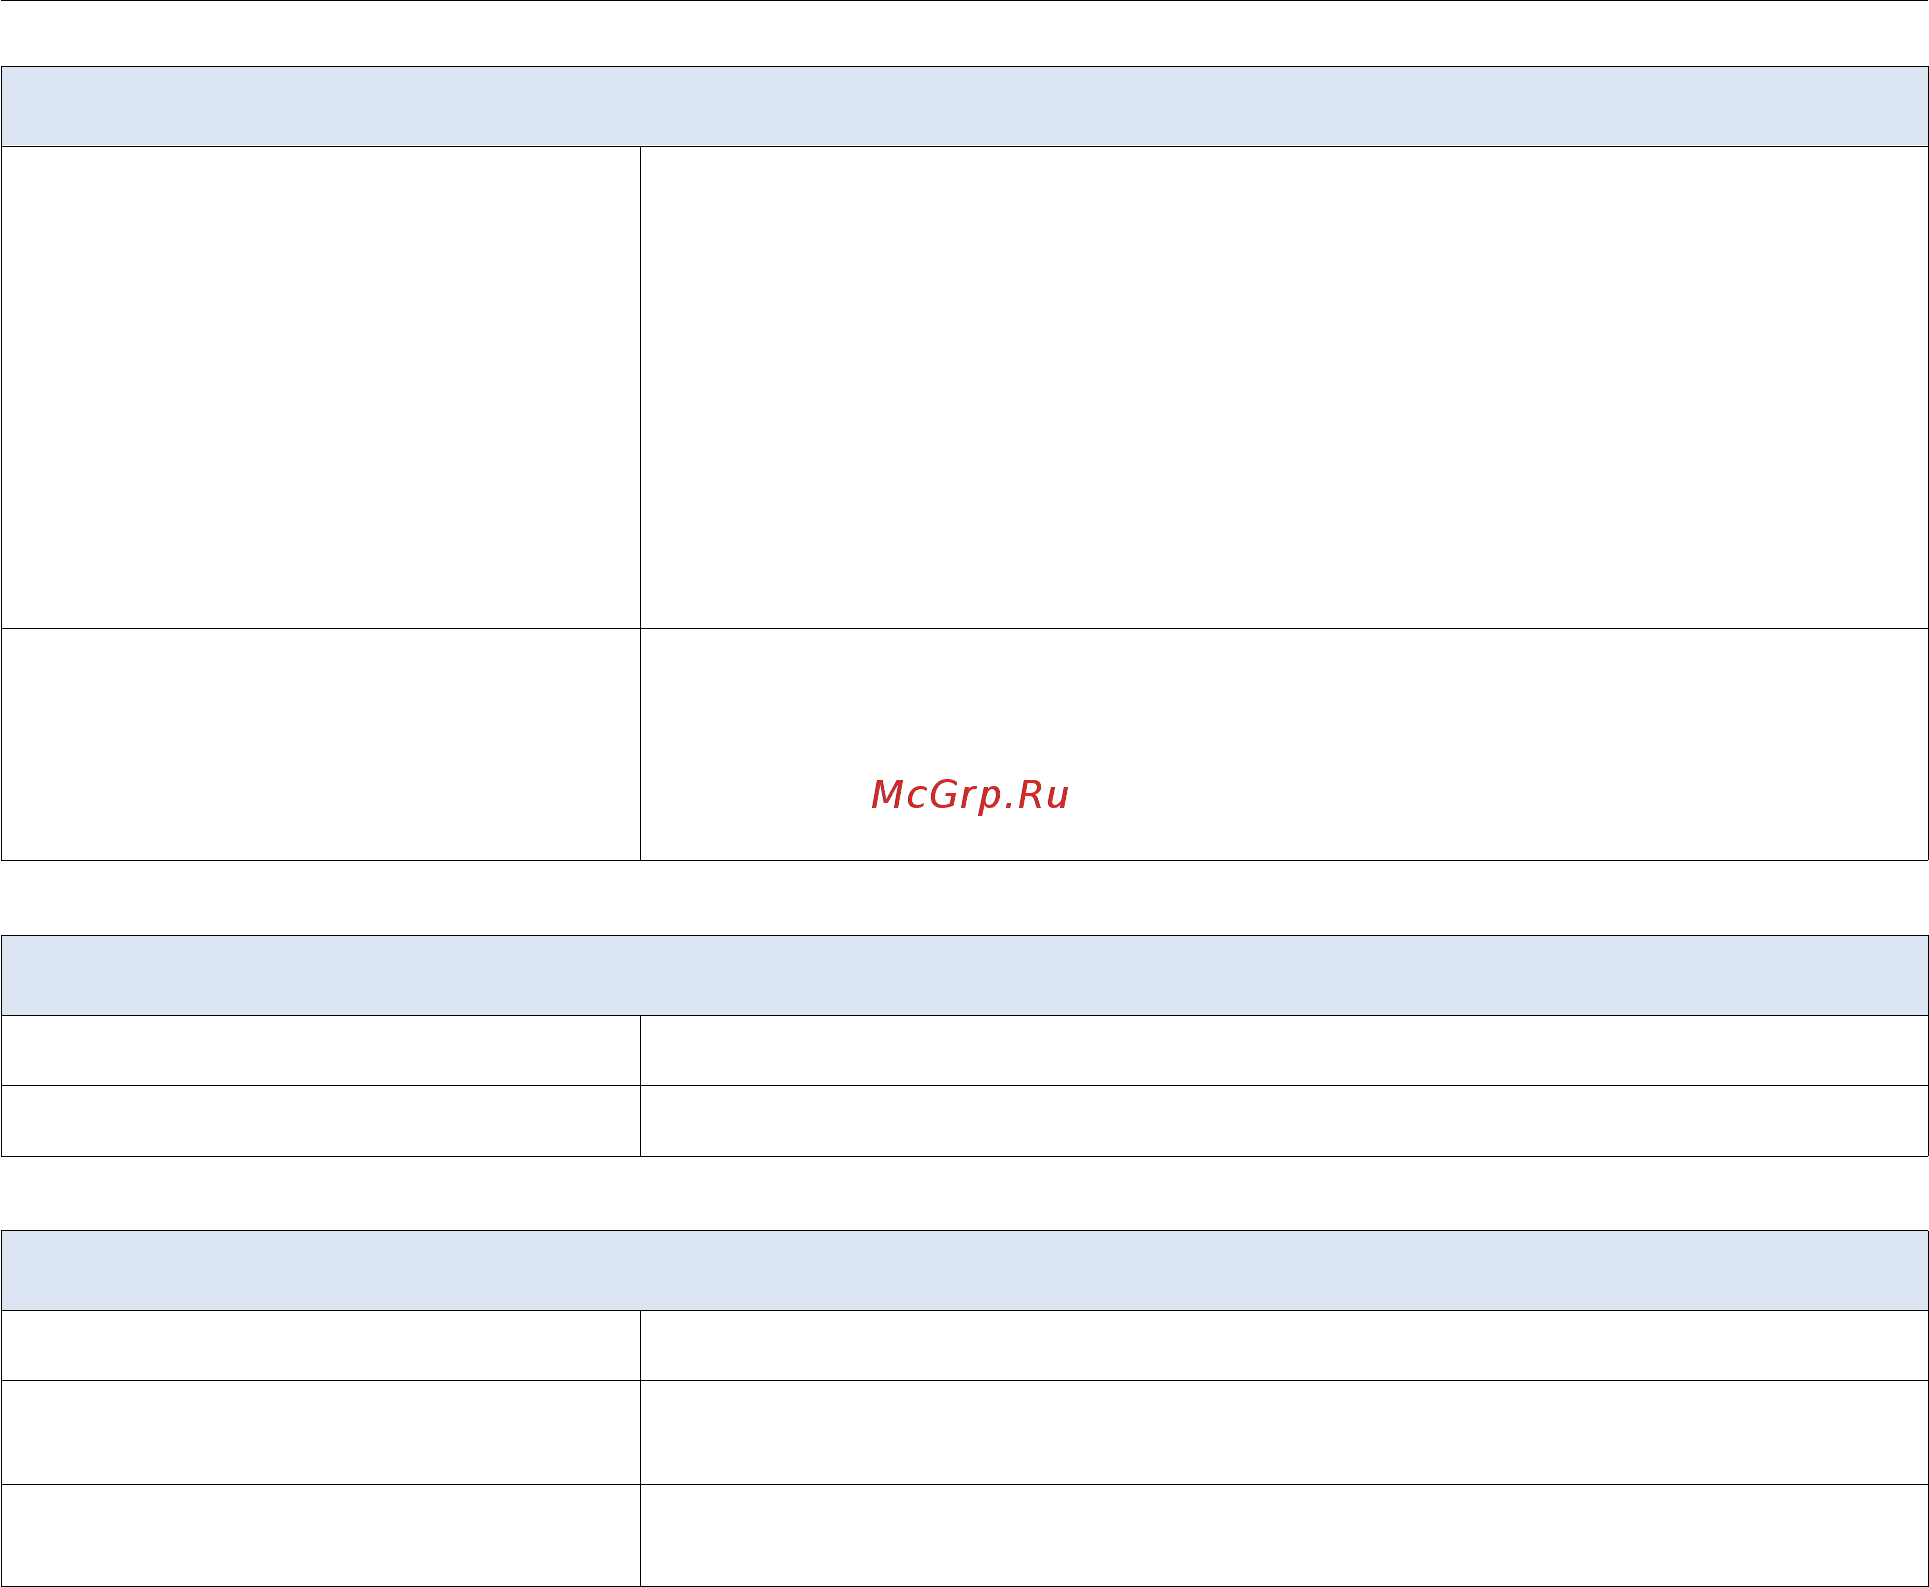The image size is (1929, 1587).
Task: Click the red McGrp.Ru watermark link
Action: click(970, 795)
